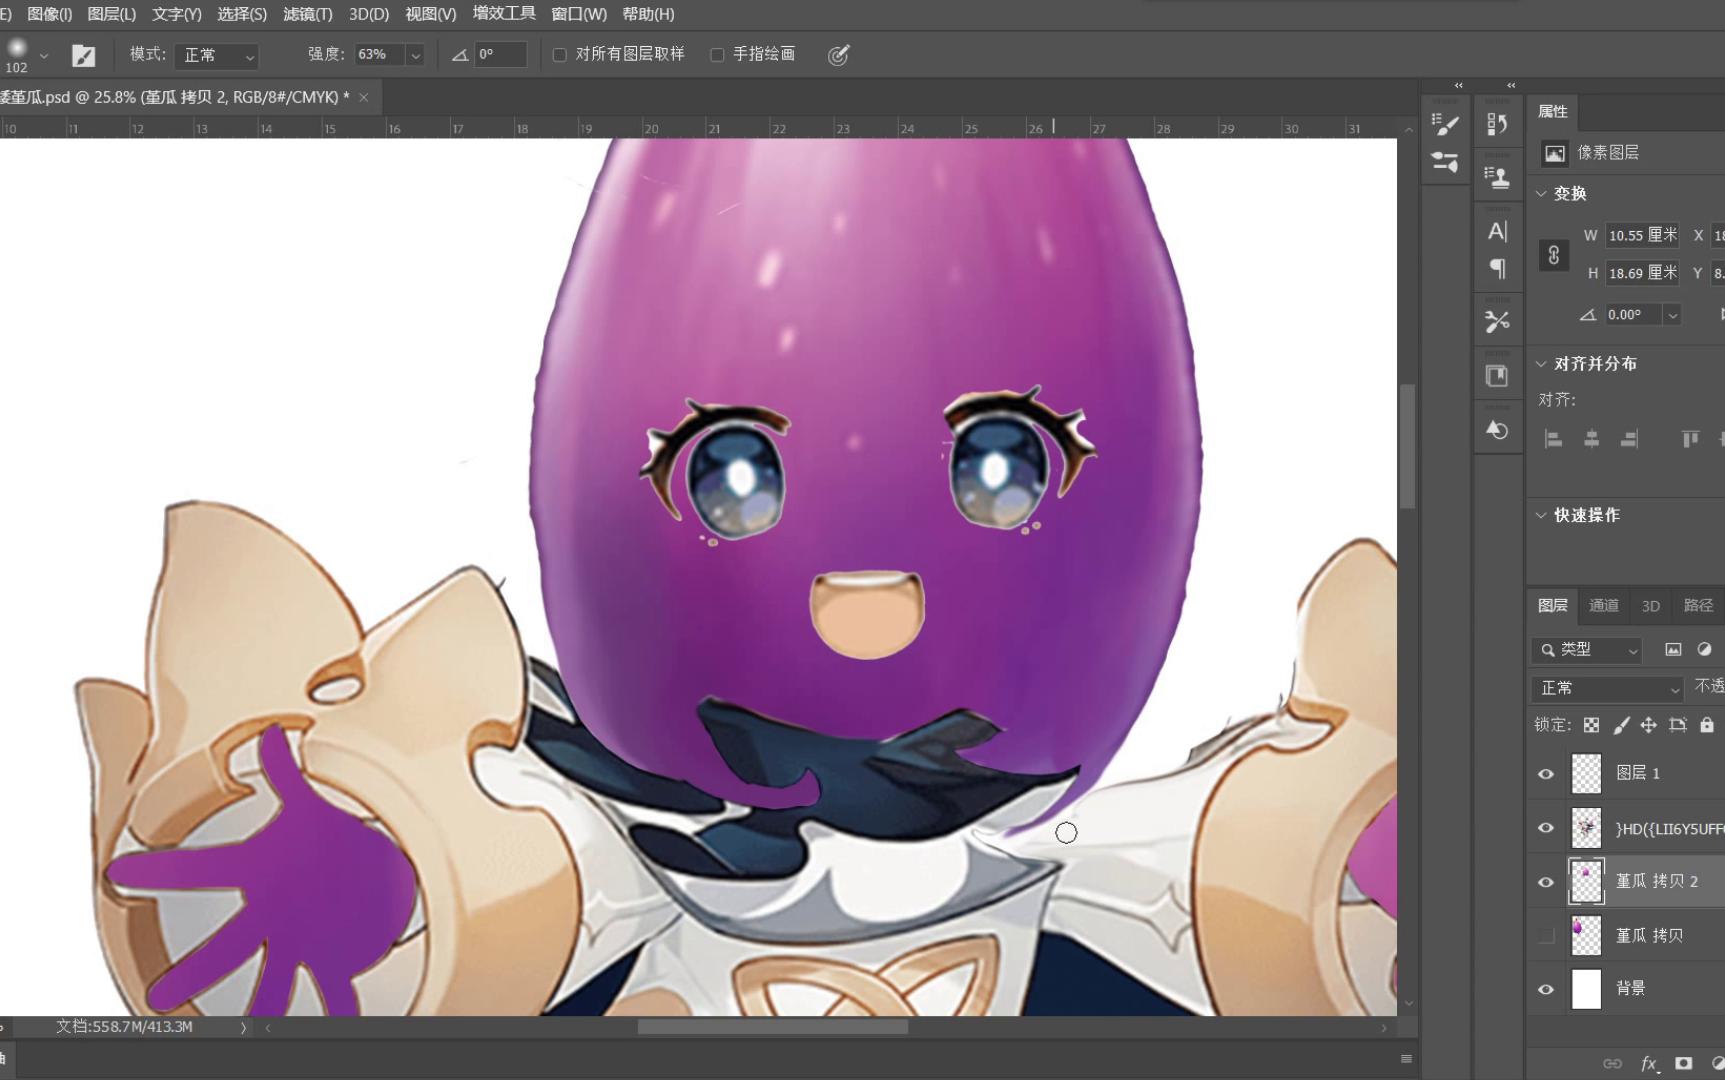Screen dimensions: 1725x1080
Task: Collapse the 快速操作 section
Action: click(x=1541, y=515)
